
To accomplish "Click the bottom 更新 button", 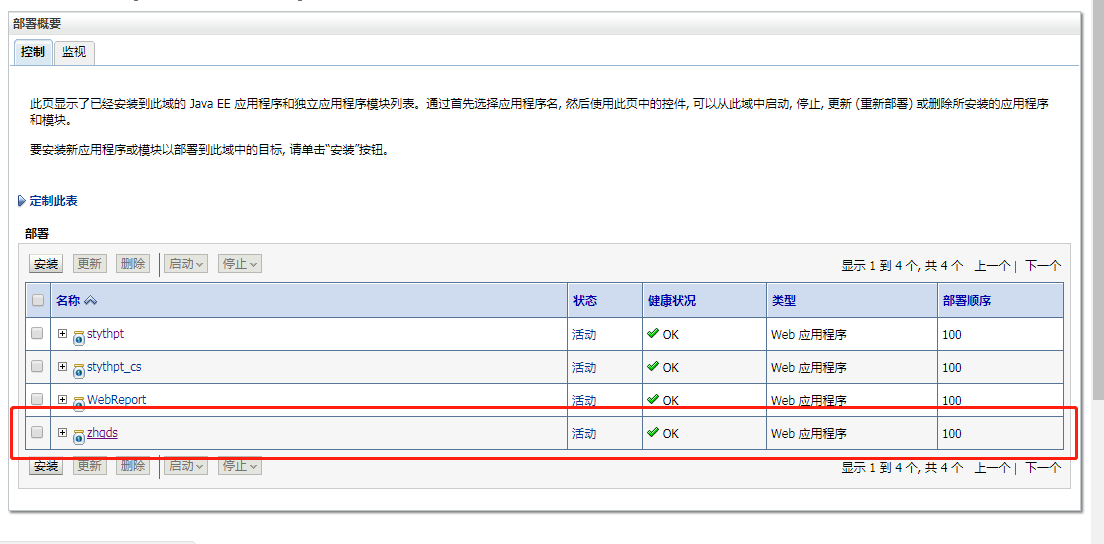I will click(89, 465).
